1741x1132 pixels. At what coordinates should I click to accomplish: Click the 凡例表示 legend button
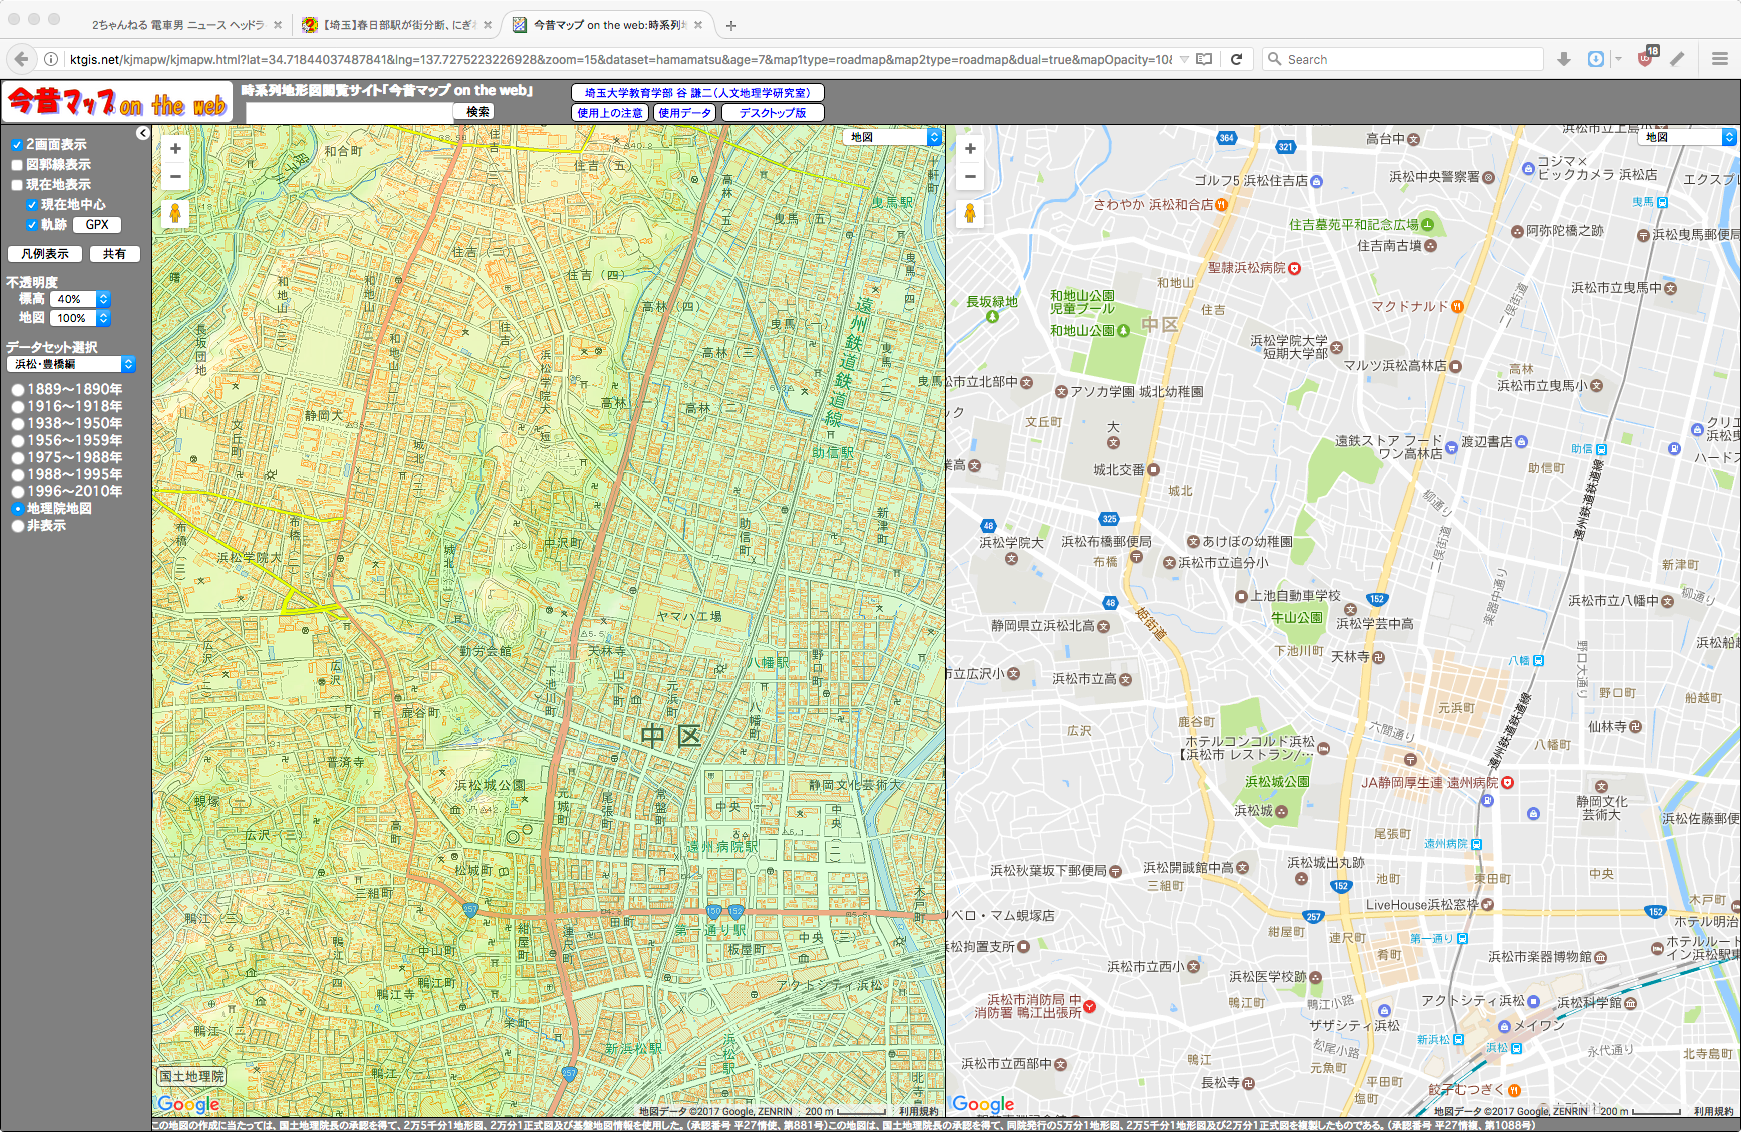click(45, 254)
